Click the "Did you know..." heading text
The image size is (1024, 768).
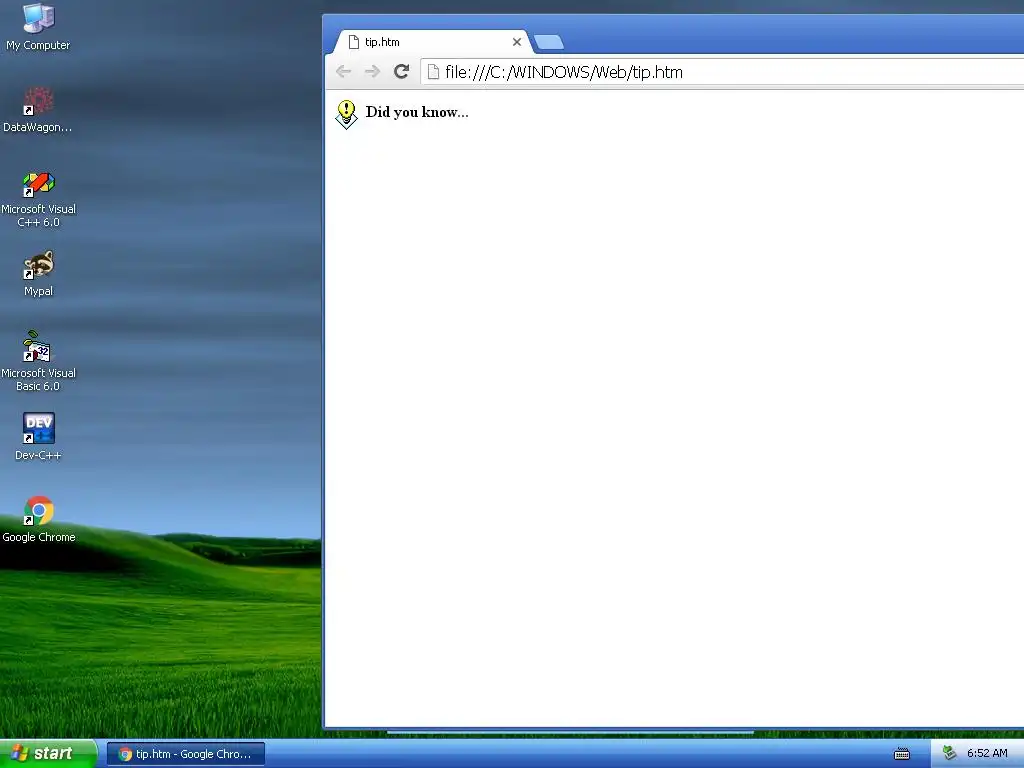[x=417, y=112]
